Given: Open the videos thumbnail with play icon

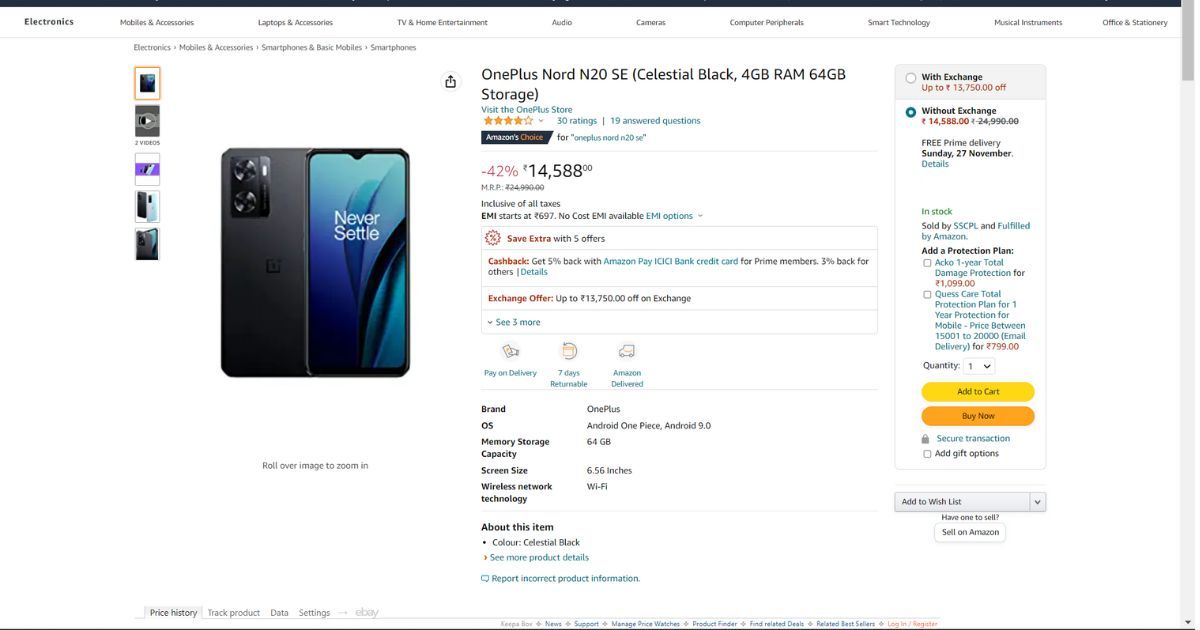Looking at the screenshot, I should point(147,121).
